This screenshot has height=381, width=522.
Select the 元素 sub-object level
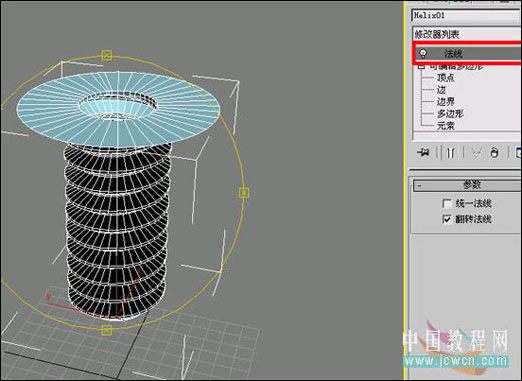446,126
